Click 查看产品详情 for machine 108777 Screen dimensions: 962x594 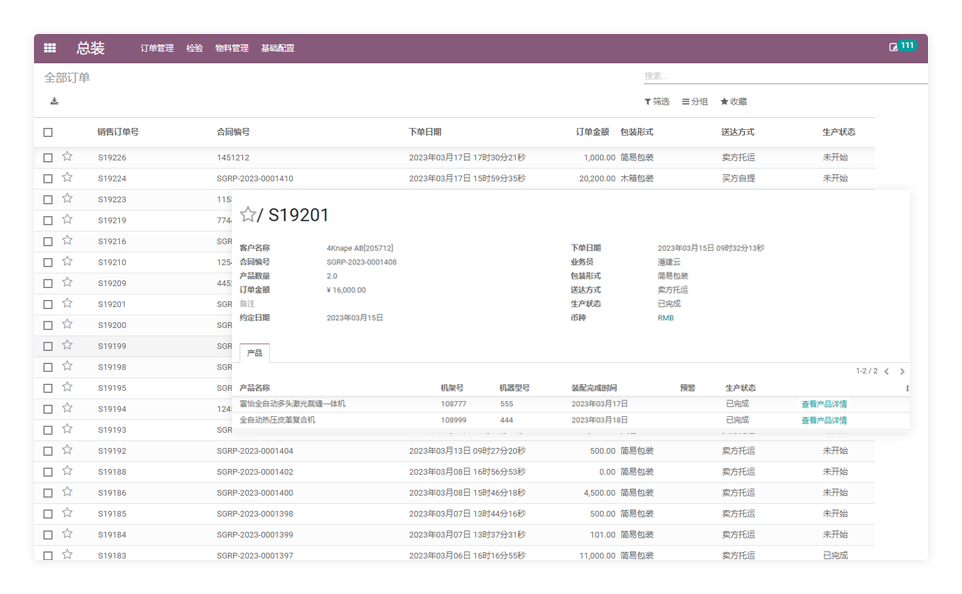[823, 405]
